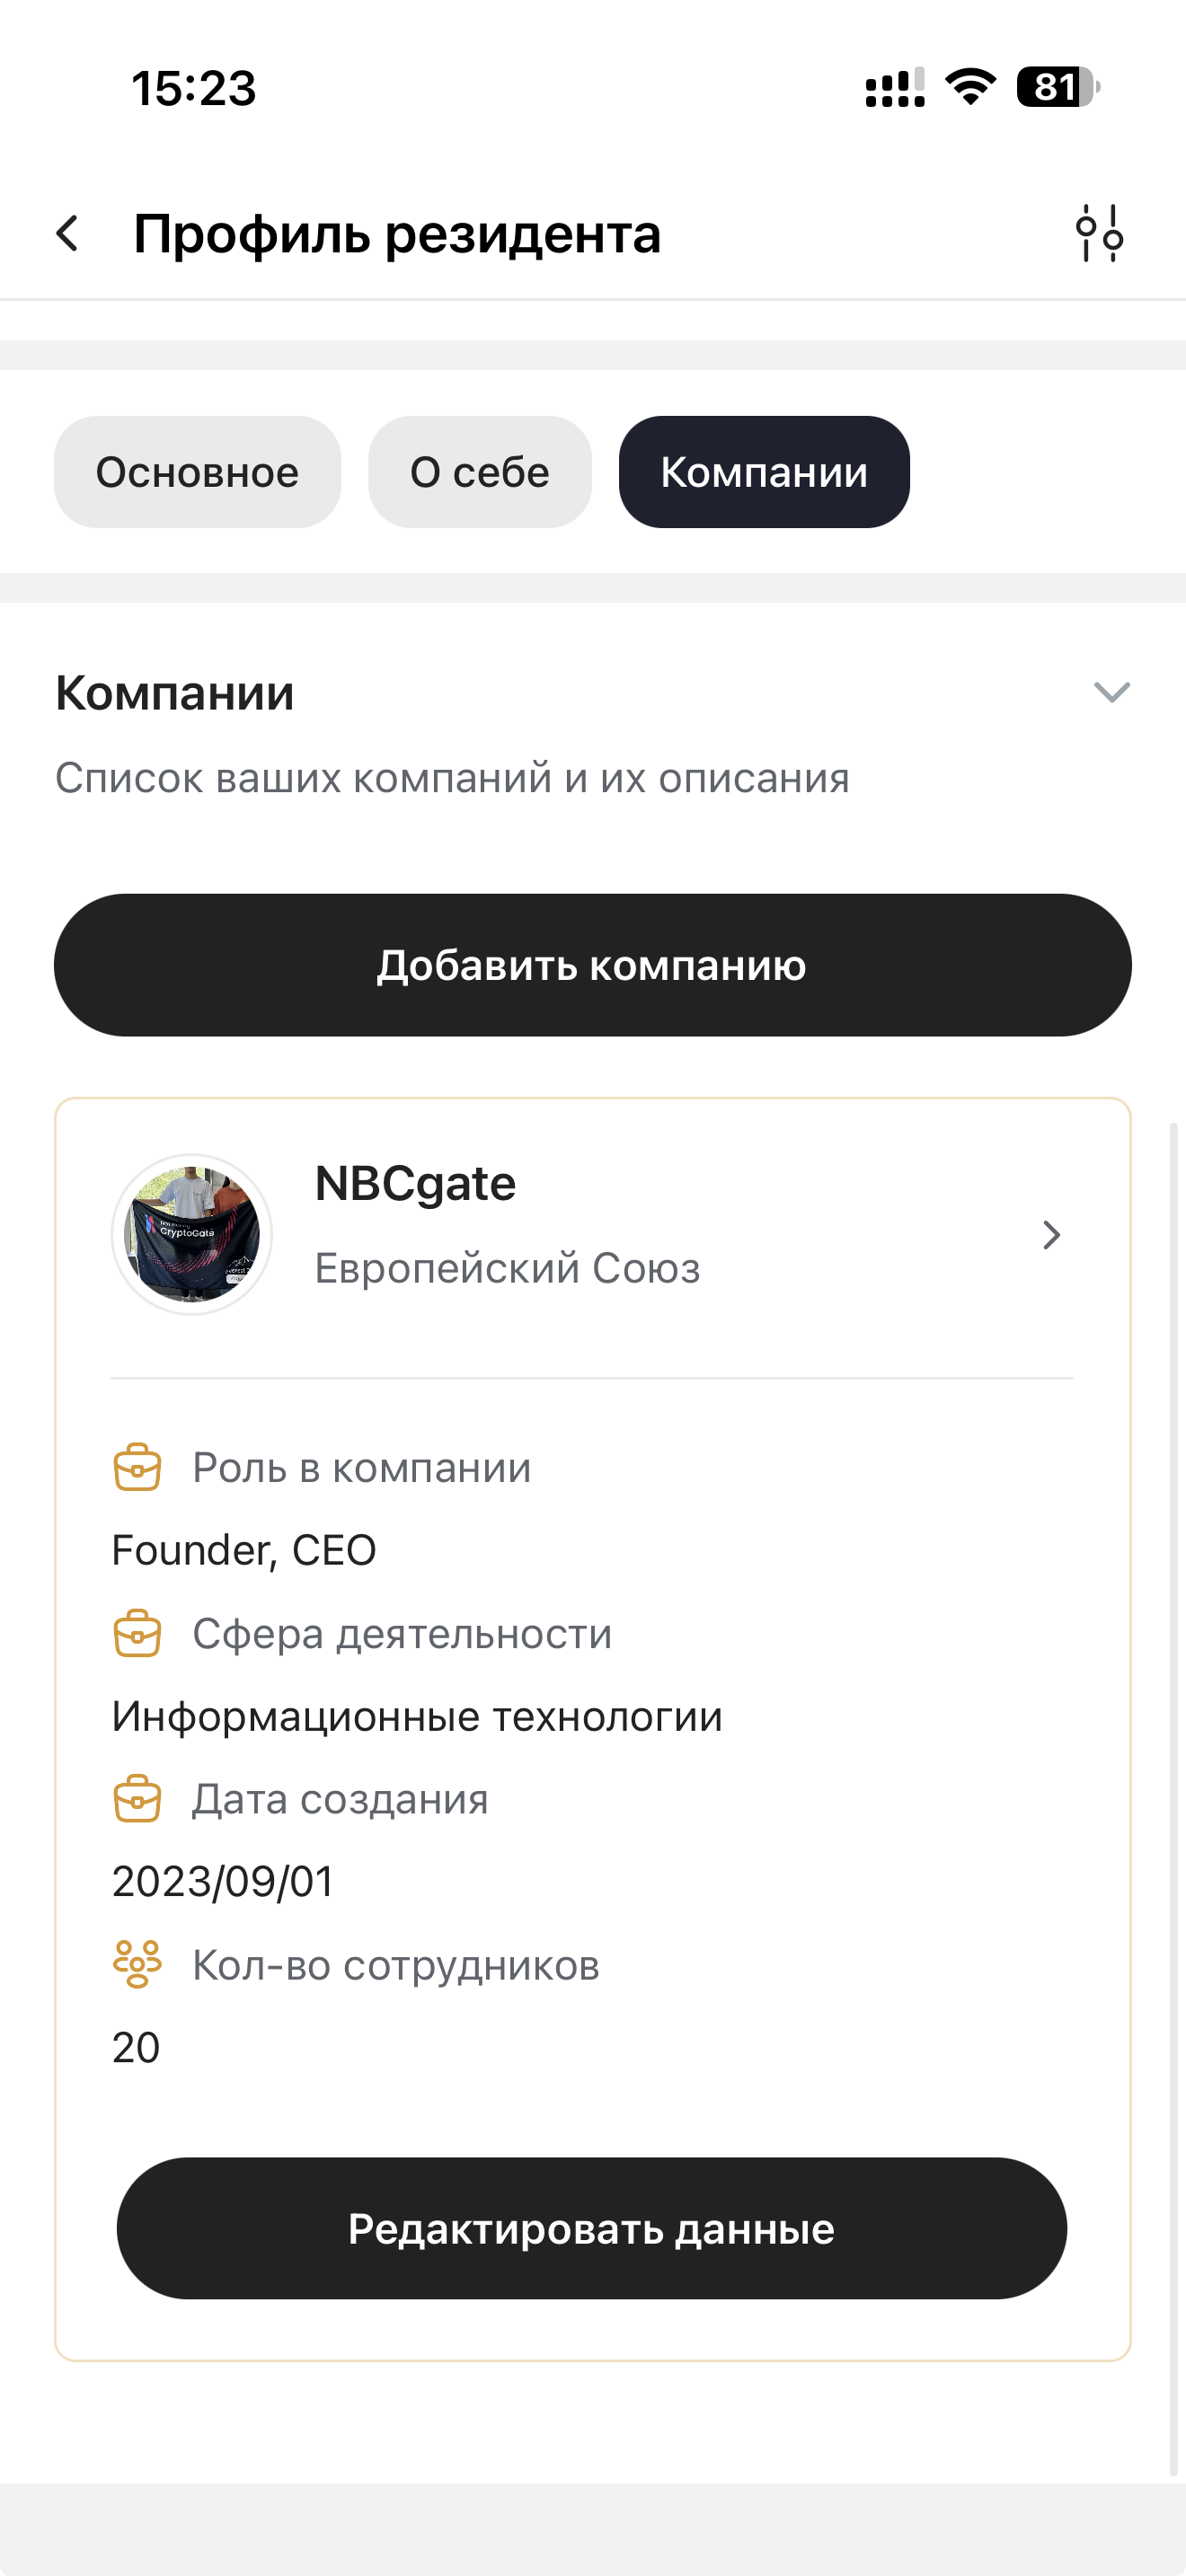Expand NBCgate company details with right chevron
Screen dimensions: 1186x2576
[x=1051, y=1235]
